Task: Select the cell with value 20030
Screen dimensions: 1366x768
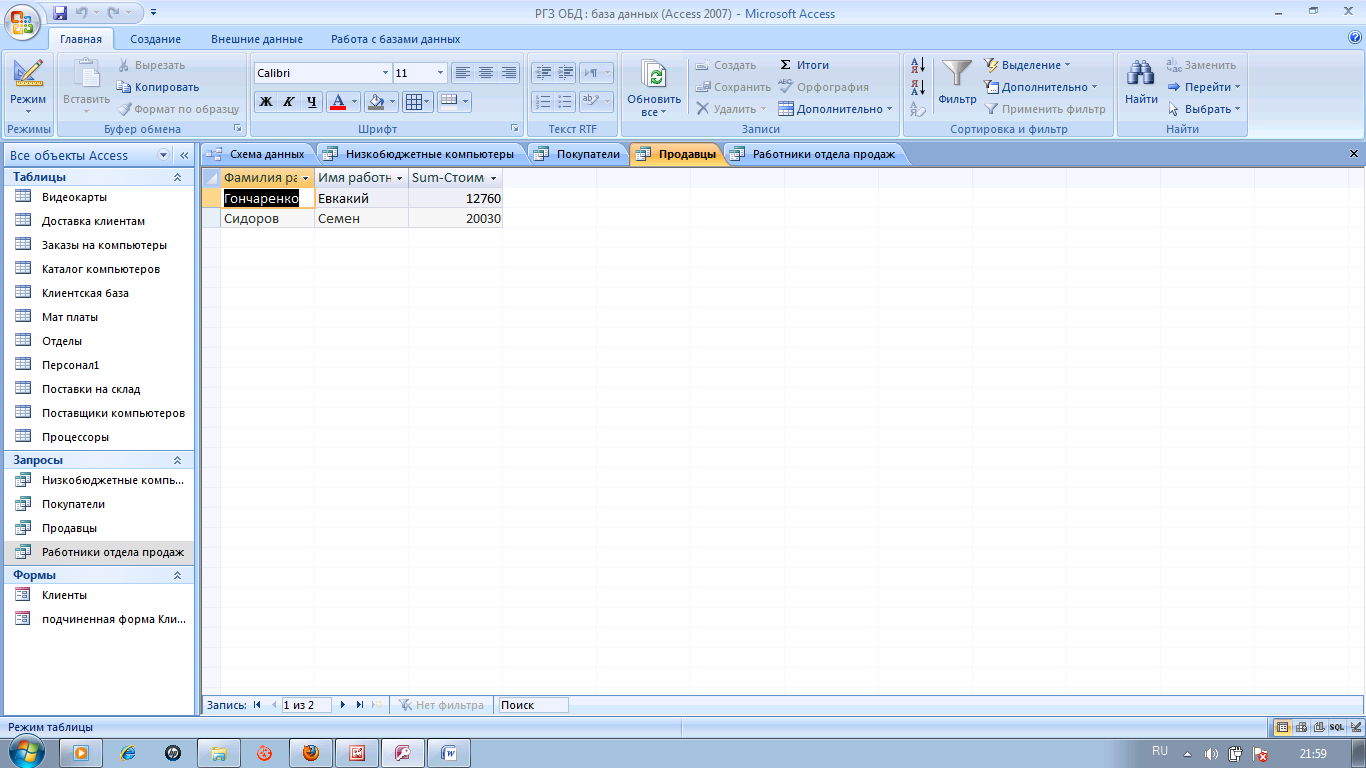Action: (x=455, y=218)
